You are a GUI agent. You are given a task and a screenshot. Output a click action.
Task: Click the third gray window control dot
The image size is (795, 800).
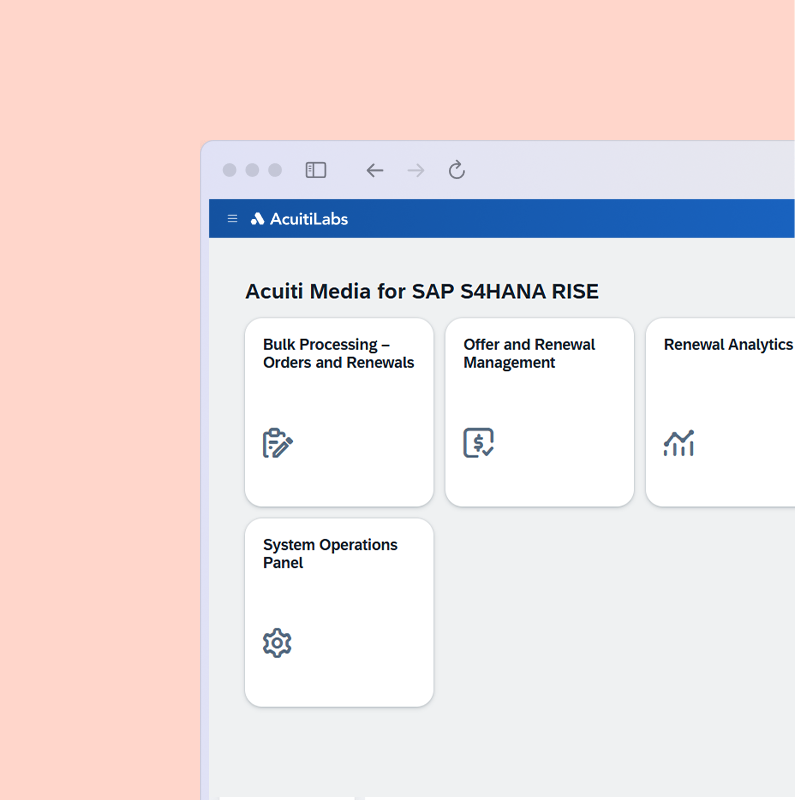(275, 170)
